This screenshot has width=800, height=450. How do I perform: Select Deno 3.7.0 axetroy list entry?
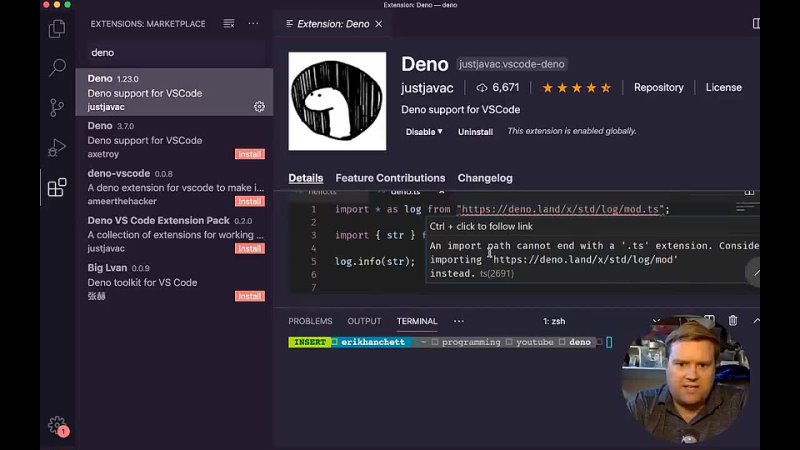pos(174,140)
